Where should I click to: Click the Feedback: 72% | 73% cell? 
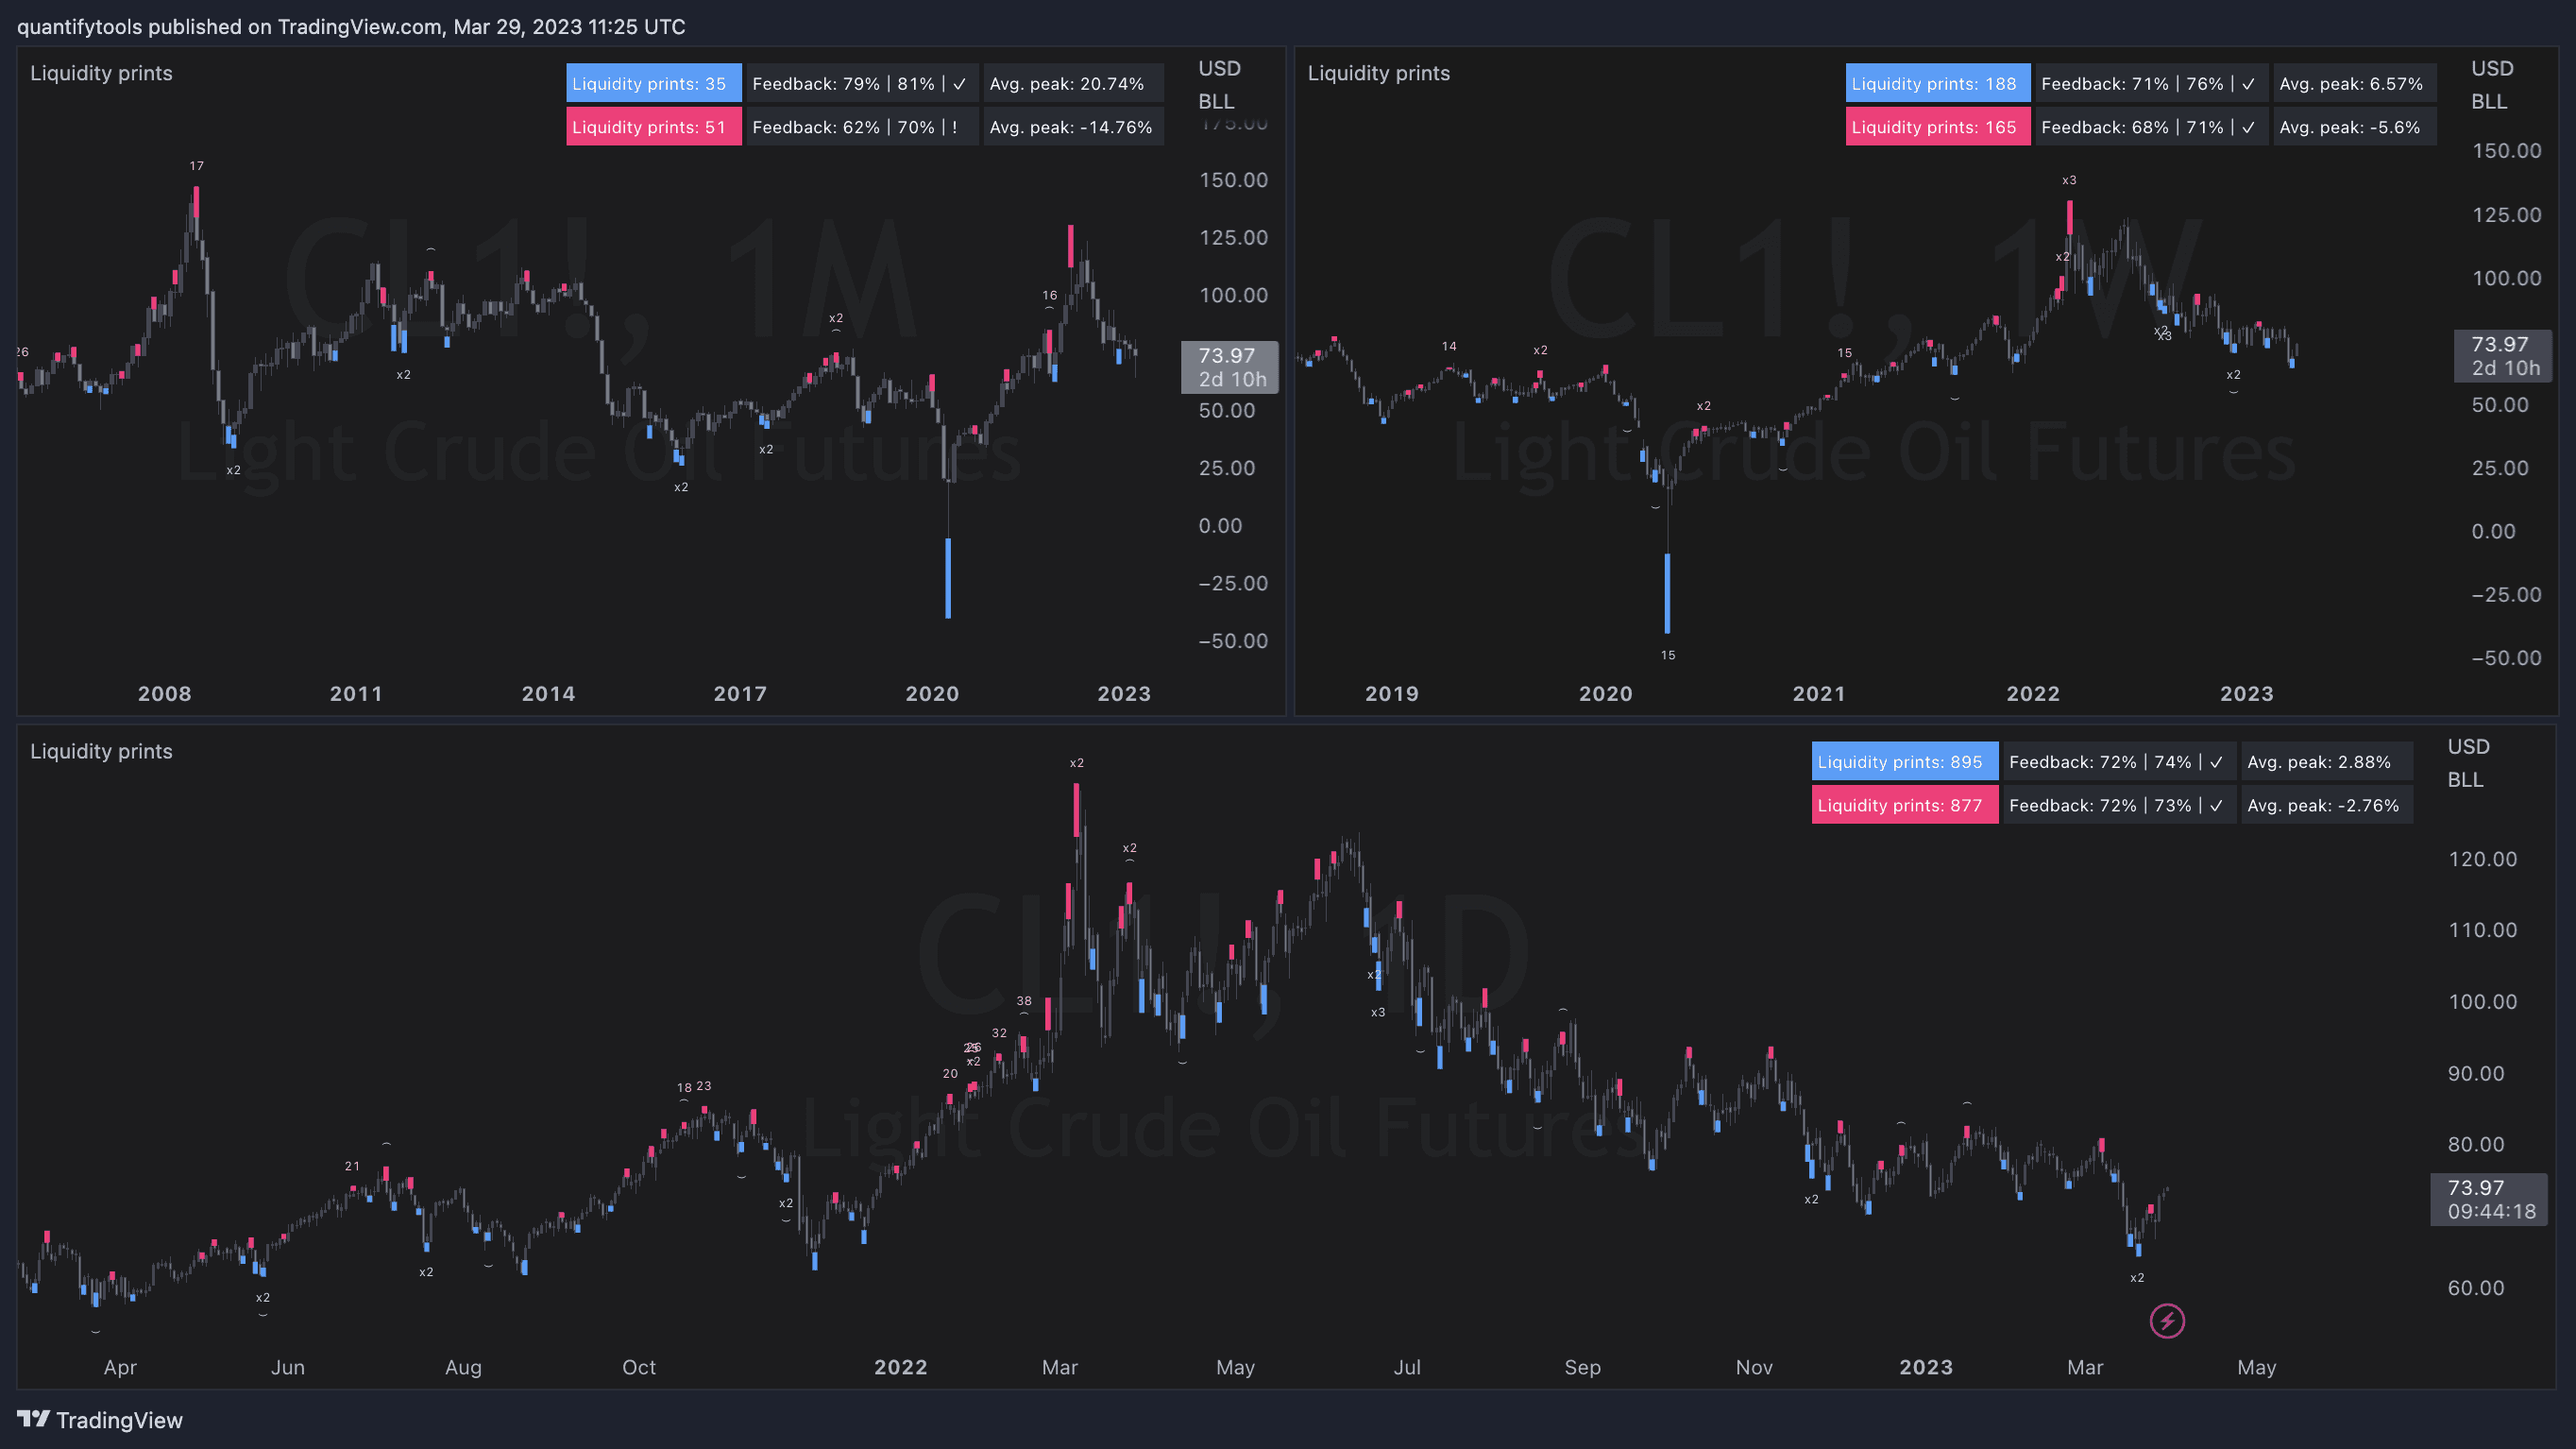click(2118, 805)
